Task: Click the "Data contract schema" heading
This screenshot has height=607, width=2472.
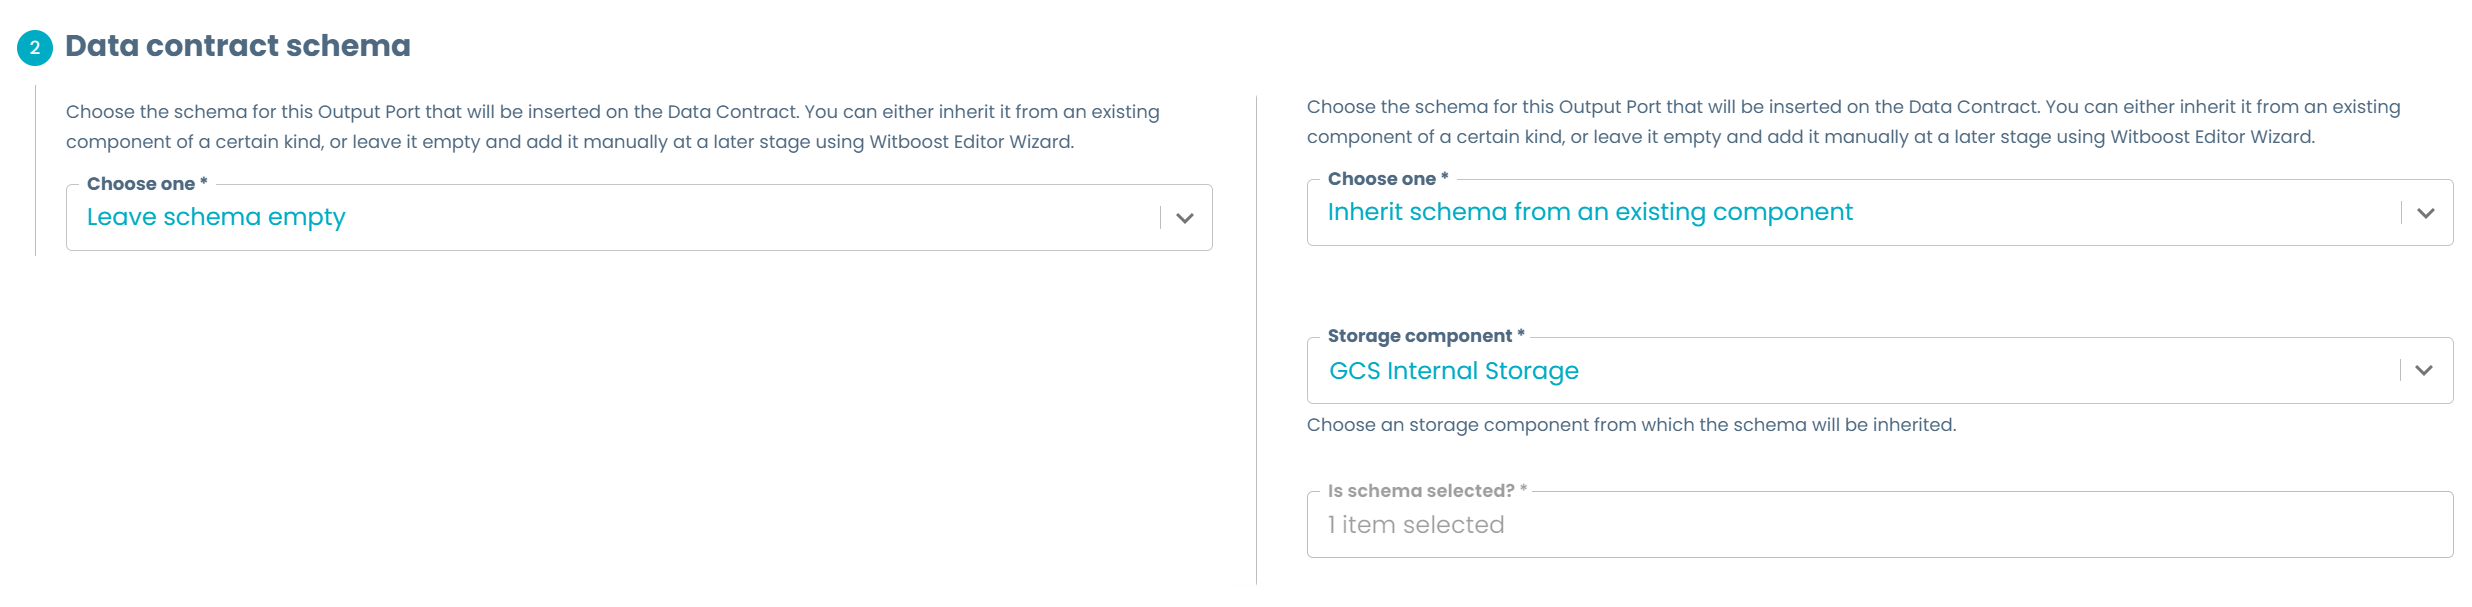Action: [x=238, y=46]
